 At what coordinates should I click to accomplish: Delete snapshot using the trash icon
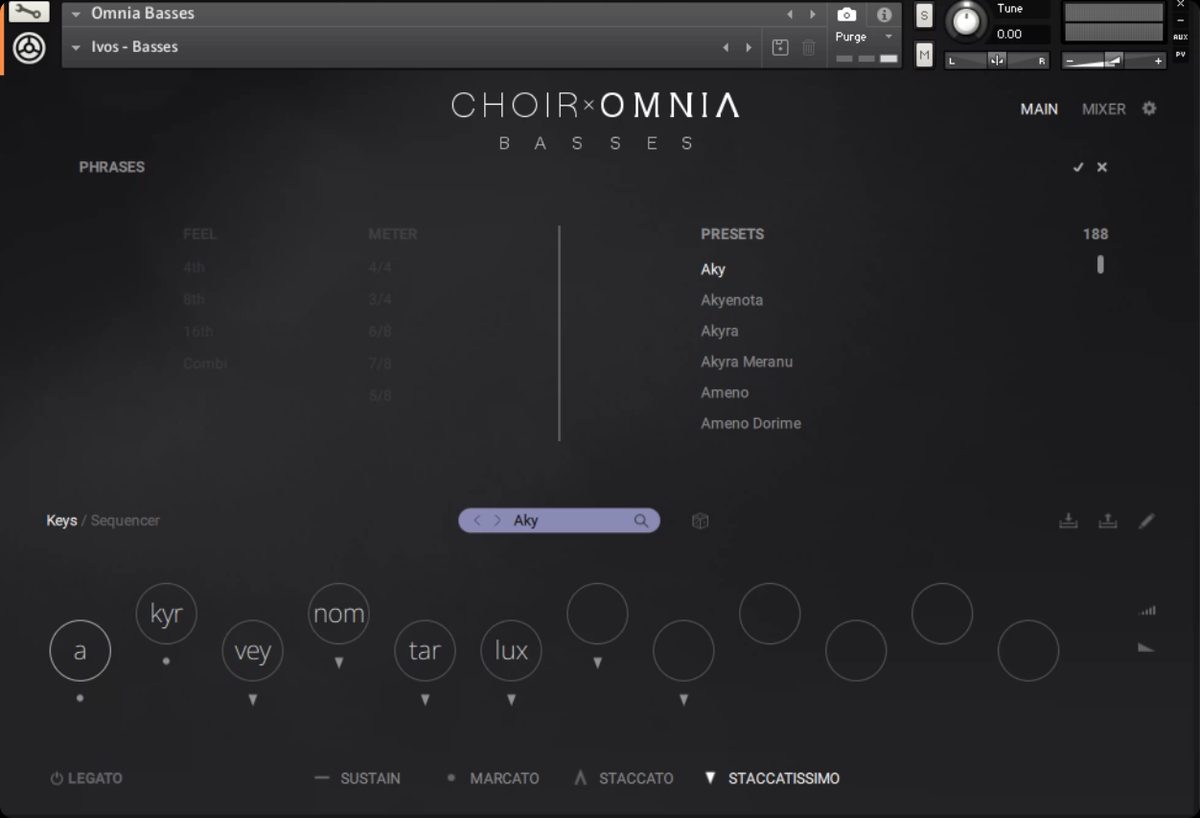pyautogui.click(x=809, y=47)
